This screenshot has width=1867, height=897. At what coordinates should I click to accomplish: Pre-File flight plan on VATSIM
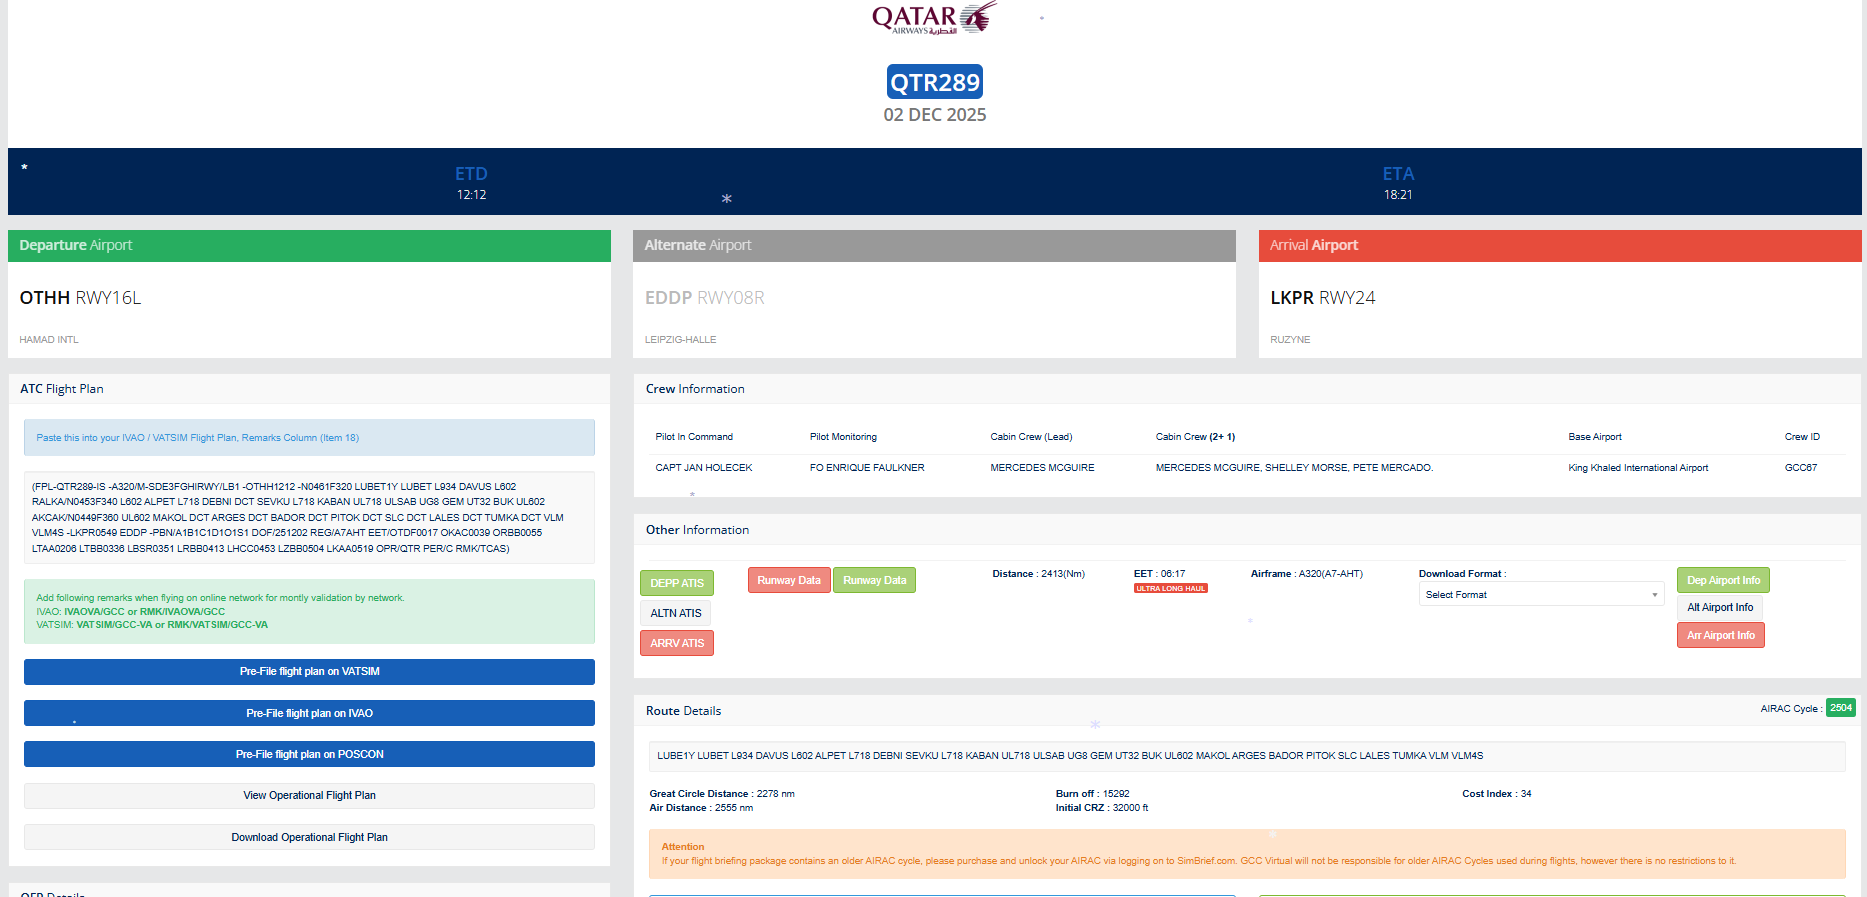click(309, 672)
